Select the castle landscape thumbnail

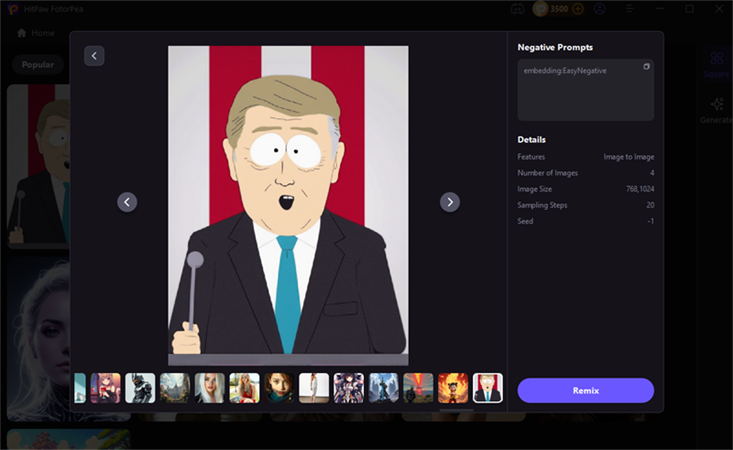(x=175, y=388)
